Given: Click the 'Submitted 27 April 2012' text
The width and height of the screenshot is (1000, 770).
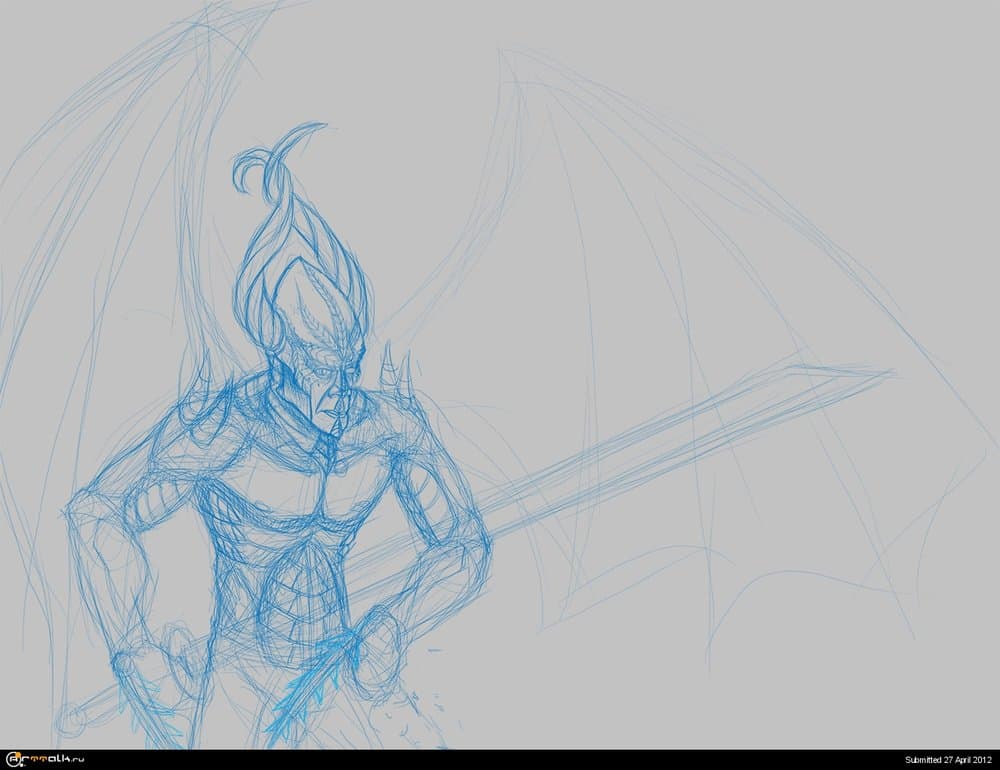Looking at the screenshot, I should [948, 759].
